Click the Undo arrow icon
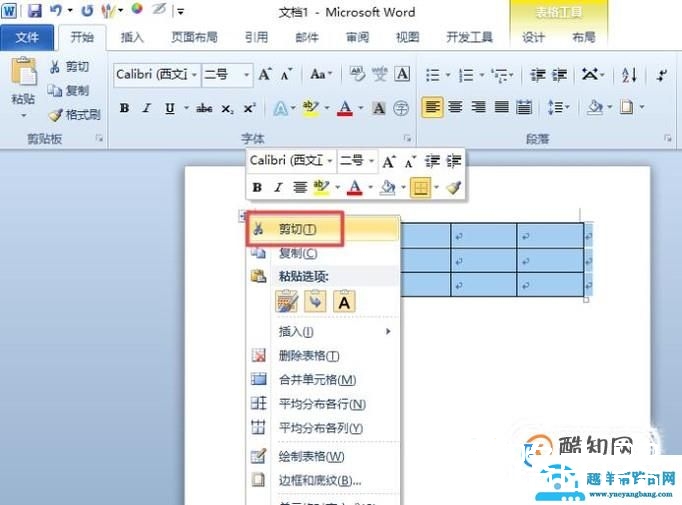 [56, 10]
